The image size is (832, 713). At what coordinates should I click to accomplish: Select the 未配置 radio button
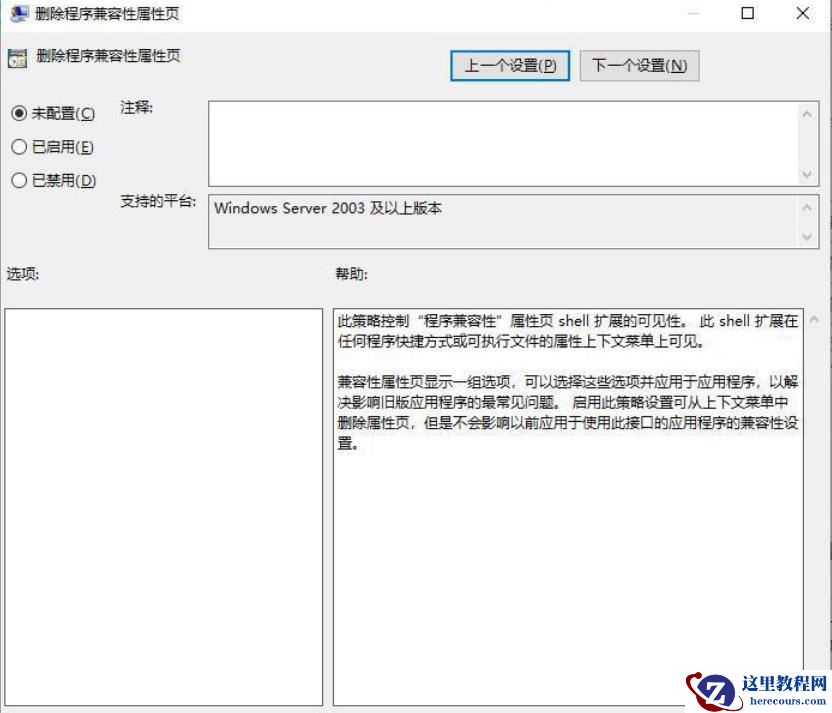(x=20, y=113)
